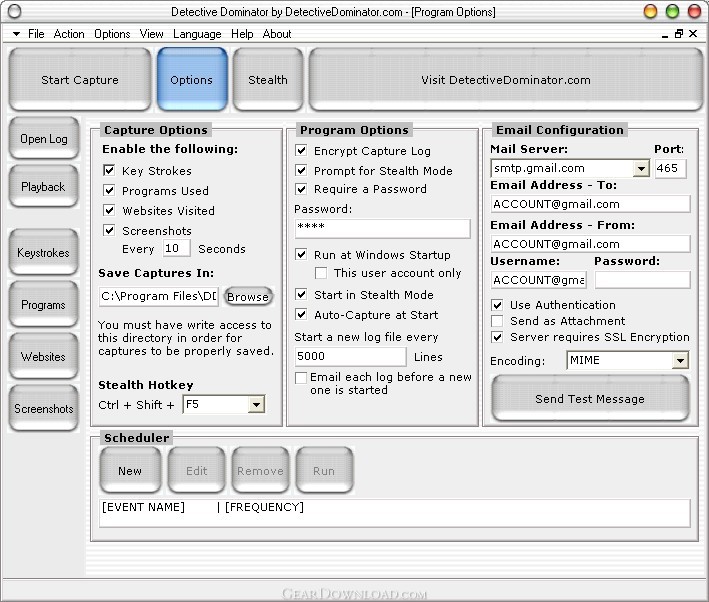Viewport: 709px width, 602px height.
Task: Click the Scheduler Run button
Action: click(324, 471)
